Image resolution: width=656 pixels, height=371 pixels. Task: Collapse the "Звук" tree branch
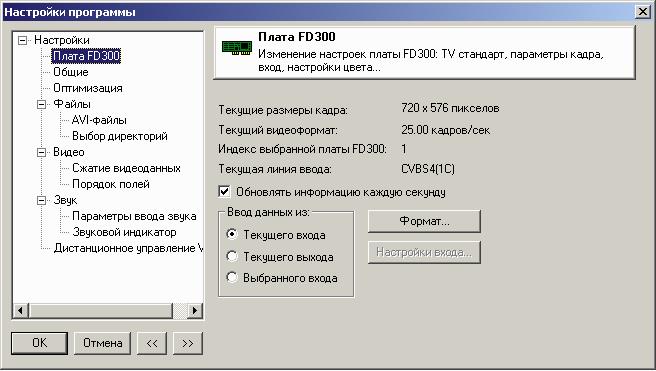coord(41,200)
